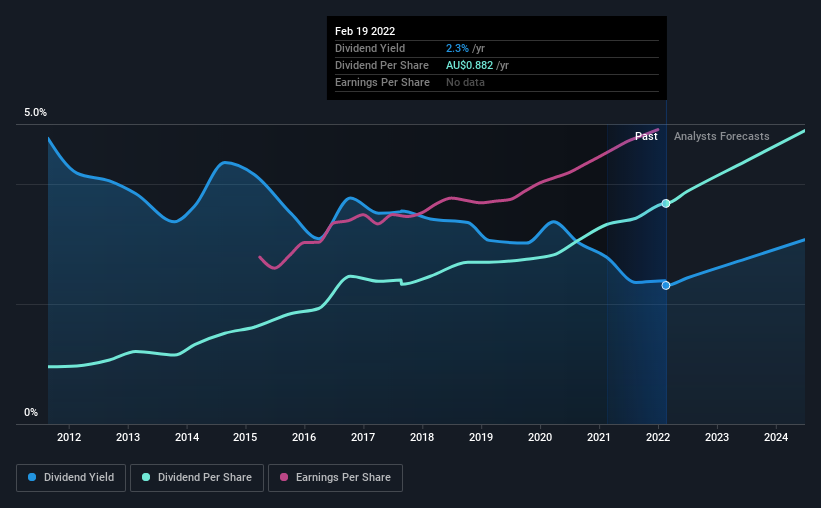Click the AU$0.882 tooltip value

(469, 65)
